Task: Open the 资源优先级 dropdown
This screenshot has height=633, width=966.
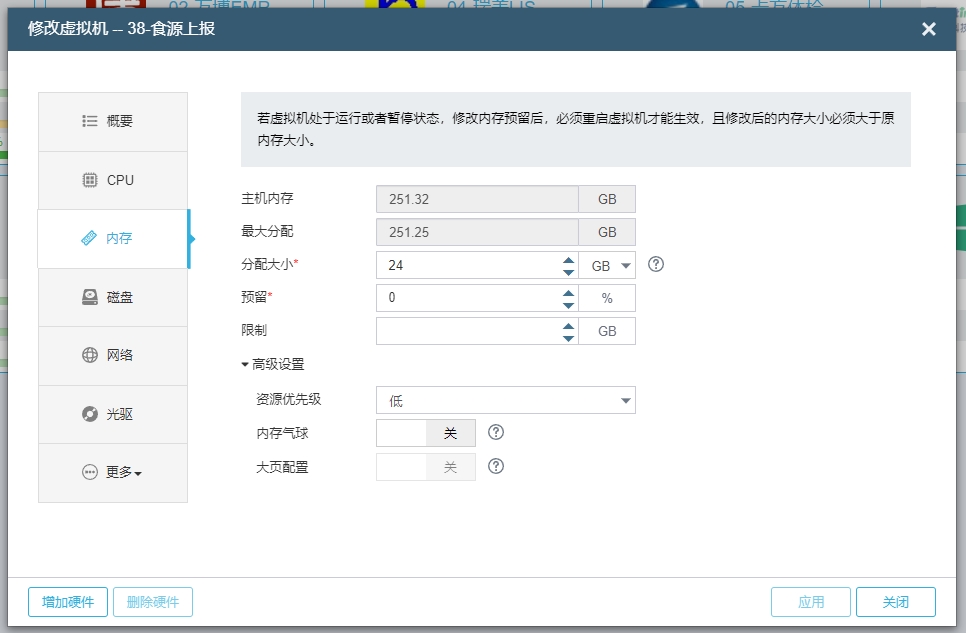Action: coord(505,401)
